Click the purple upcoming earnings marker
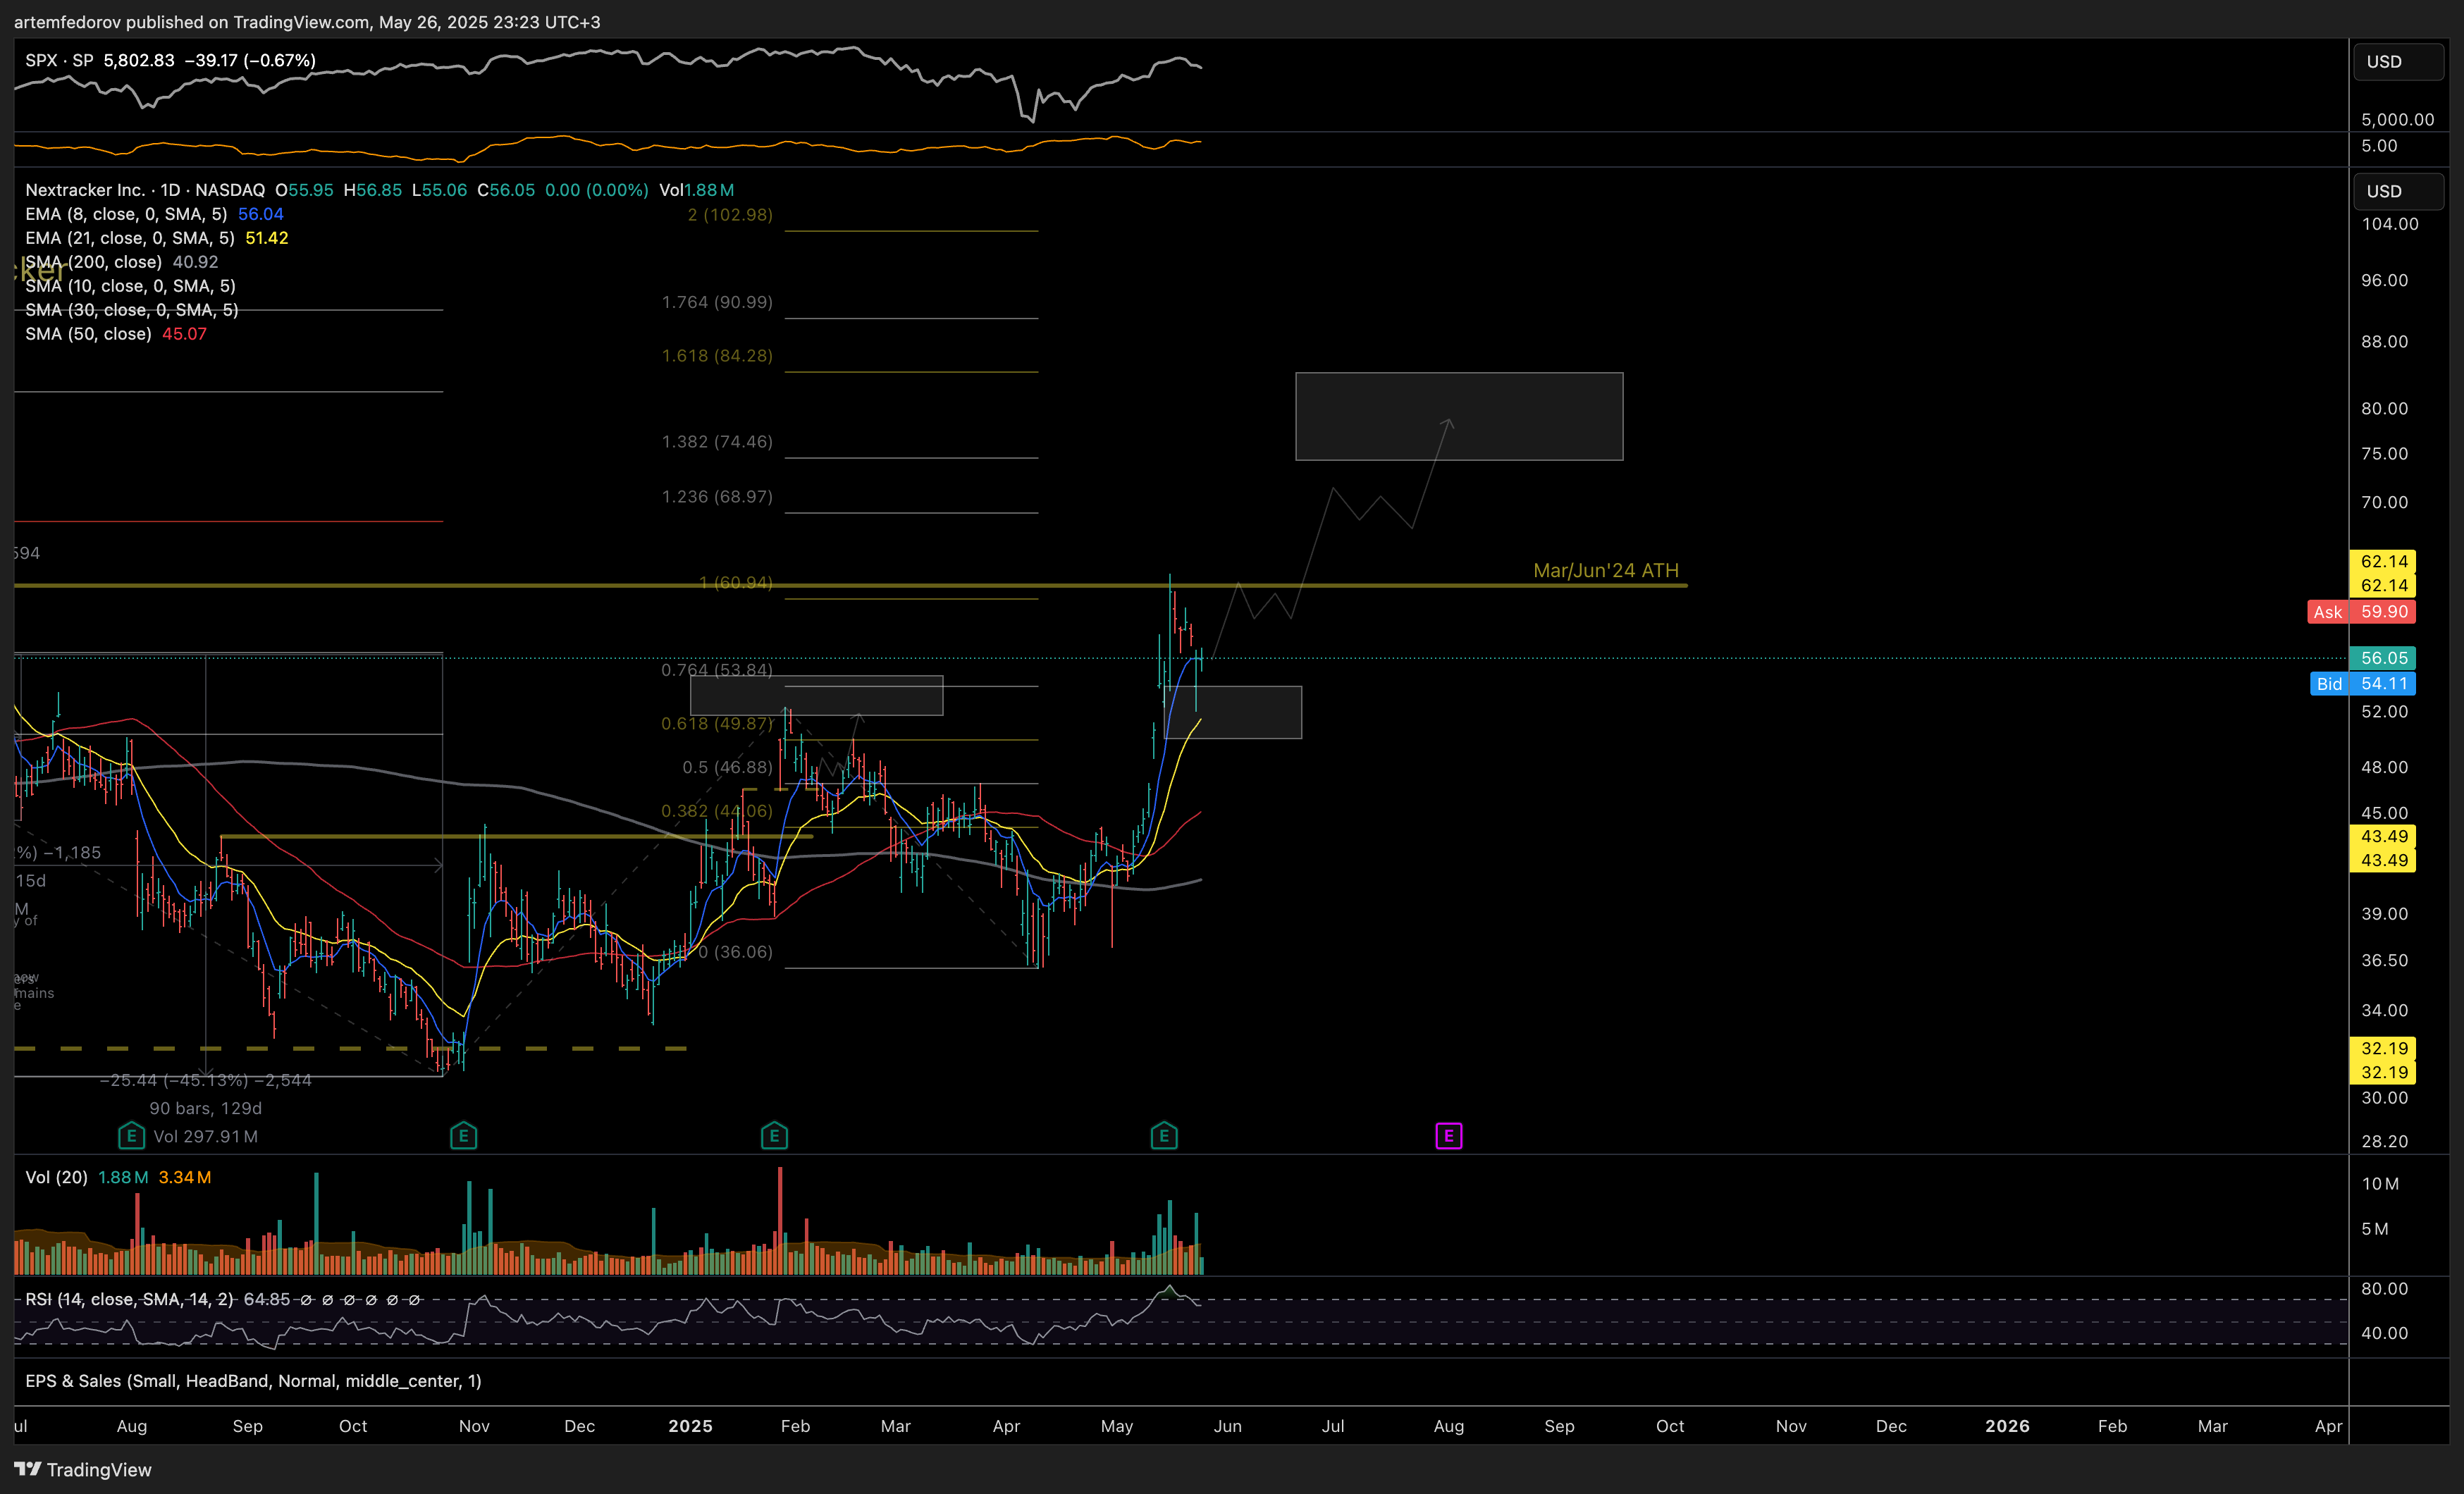2464x1494 pixels. point(1448,1136)
